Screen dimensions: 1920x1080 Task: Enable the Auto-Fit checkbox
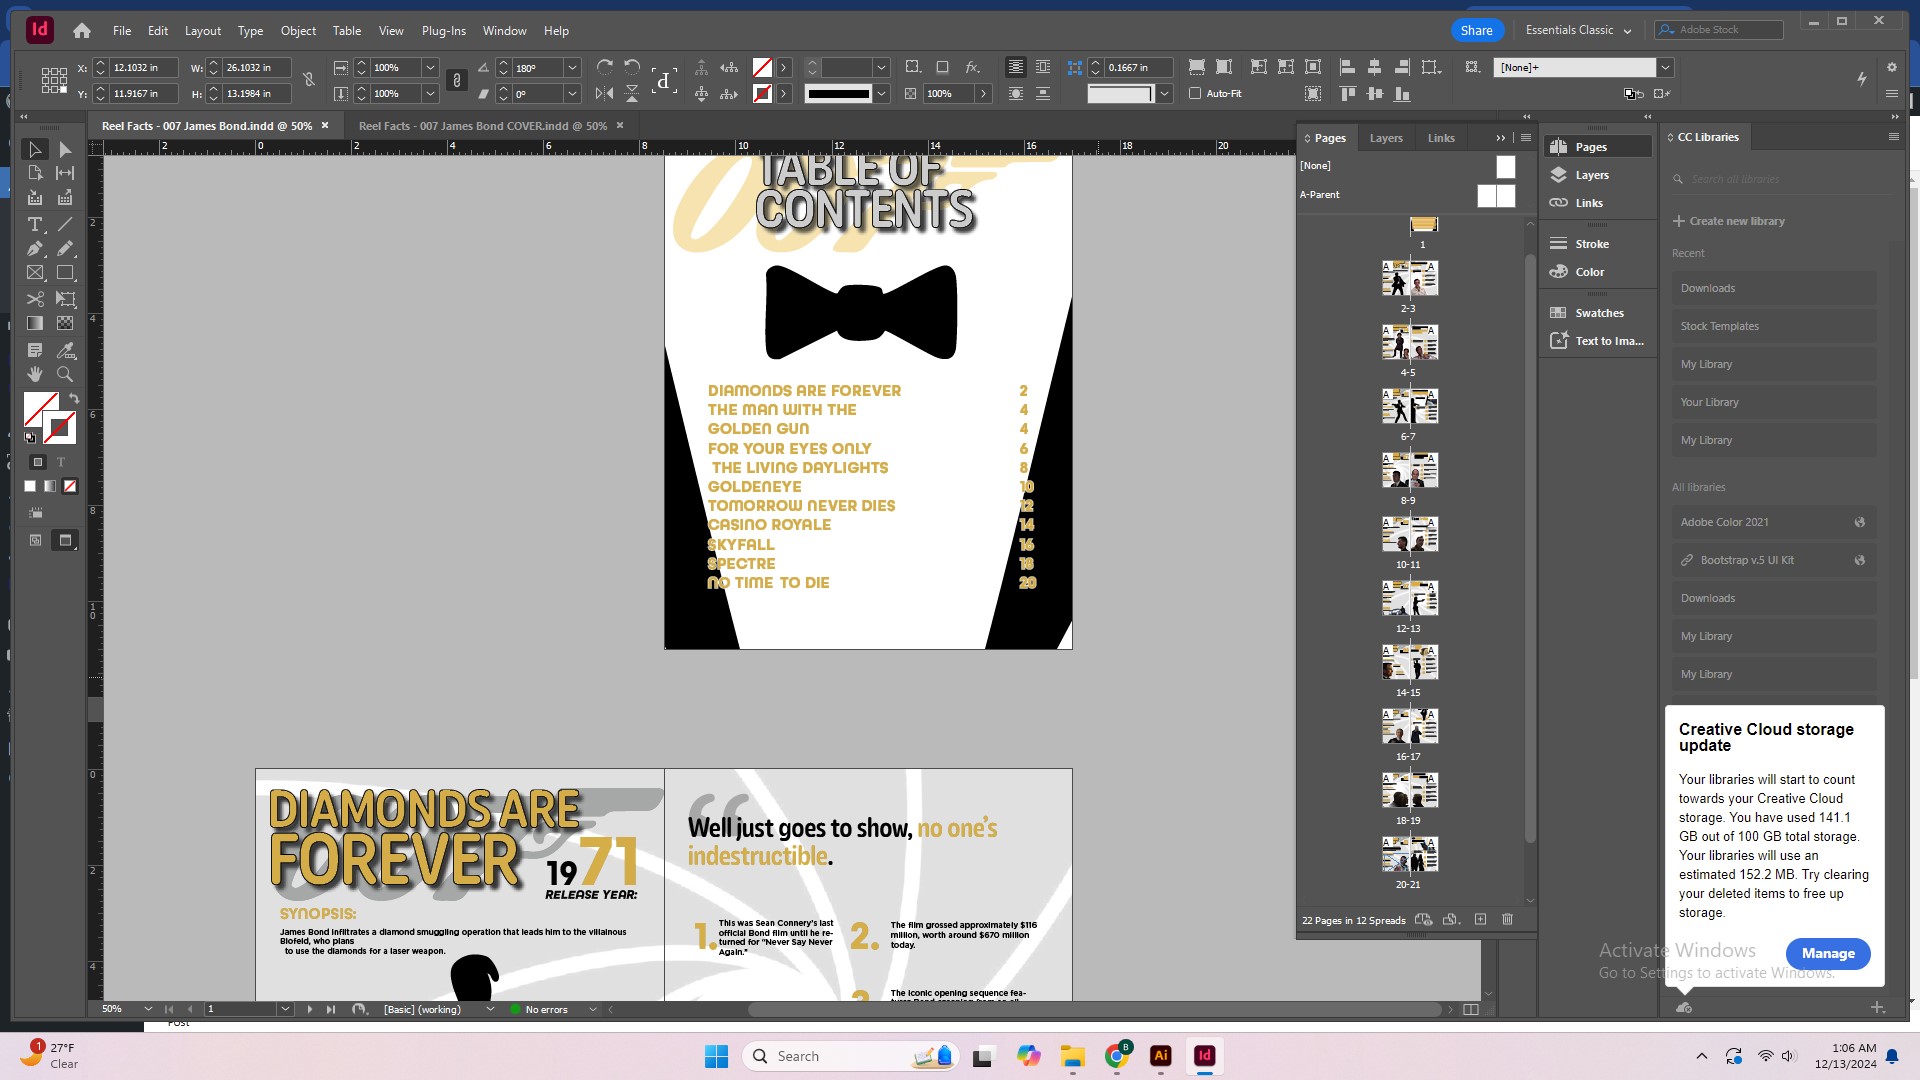tap(1195, 93)
